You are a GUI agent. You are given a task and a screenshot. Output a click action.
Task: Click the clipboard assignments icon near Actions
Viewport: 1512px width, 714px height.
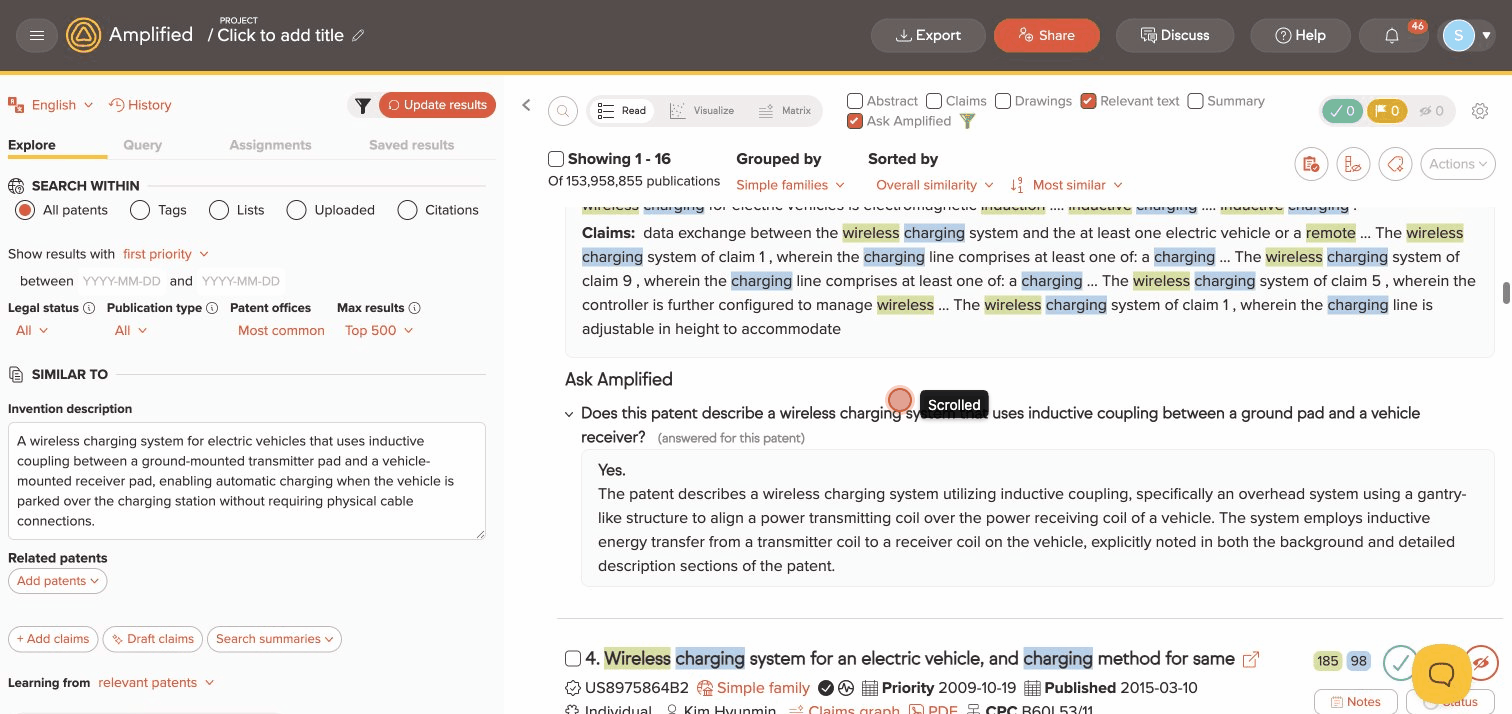pyautogui.click(x=1311, y=163)
